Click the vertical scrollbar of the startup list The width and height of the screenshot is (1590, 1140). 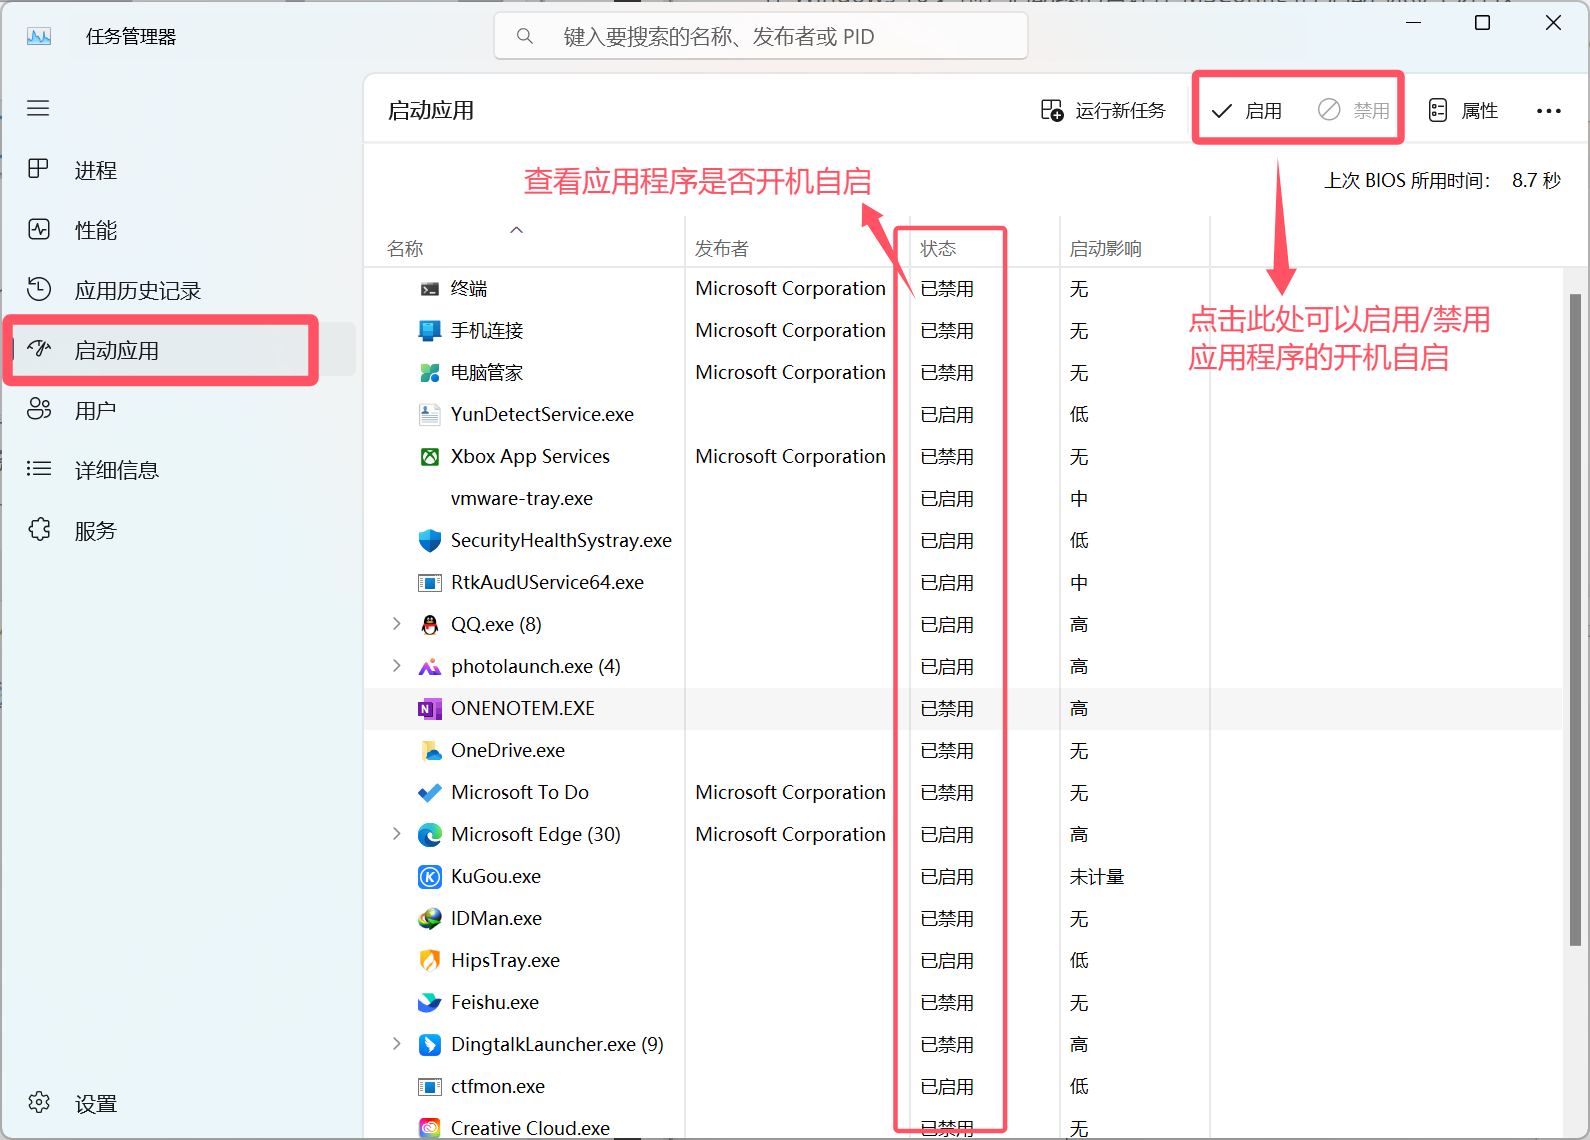coord(1575,620)
